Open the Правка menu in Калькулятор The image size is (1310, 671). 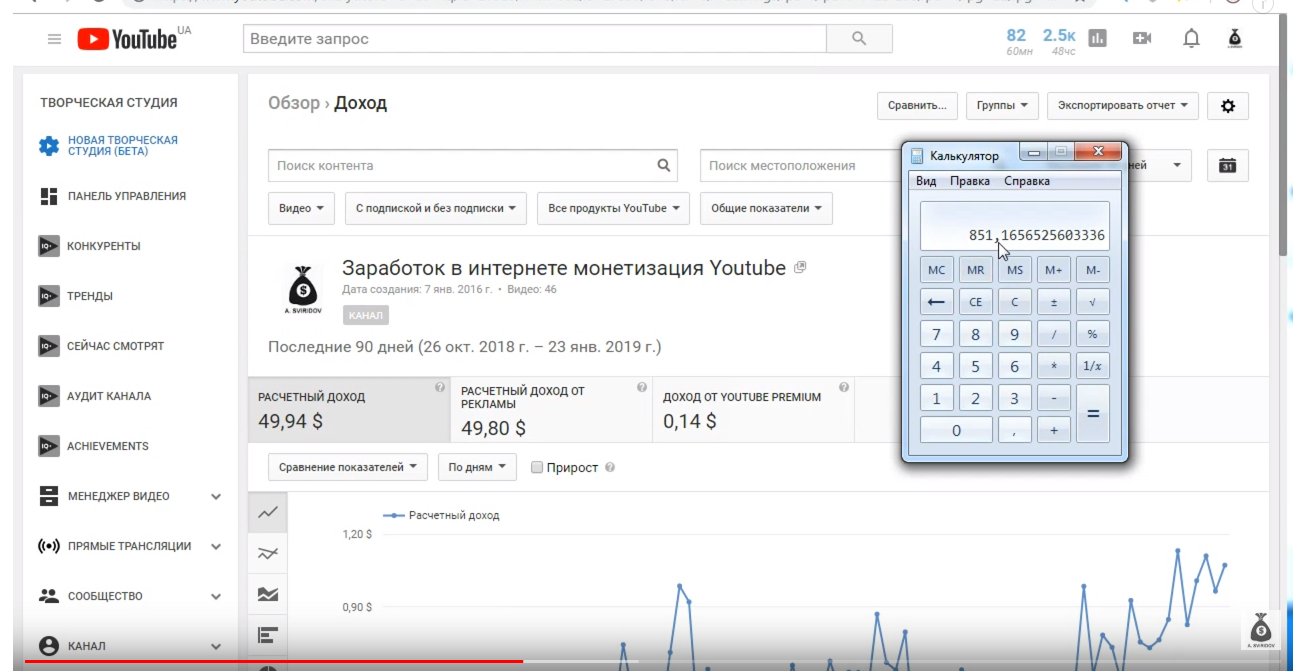click(969, 181)
